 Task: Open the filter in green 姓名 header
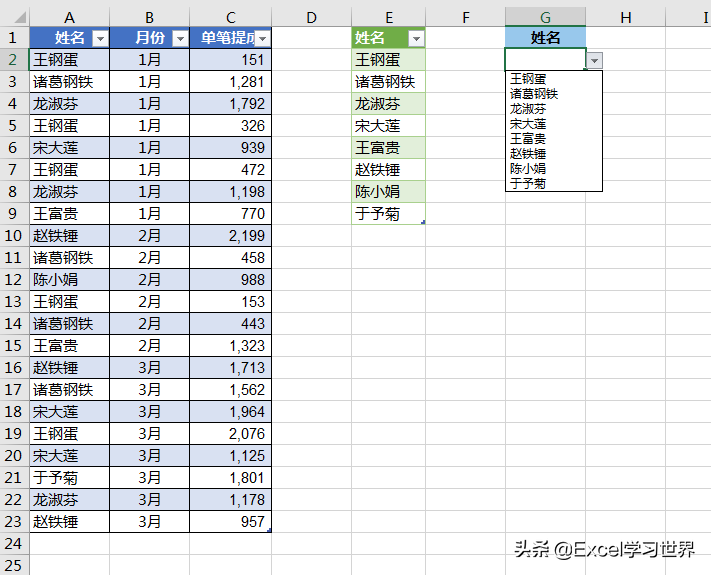(416, 38)
